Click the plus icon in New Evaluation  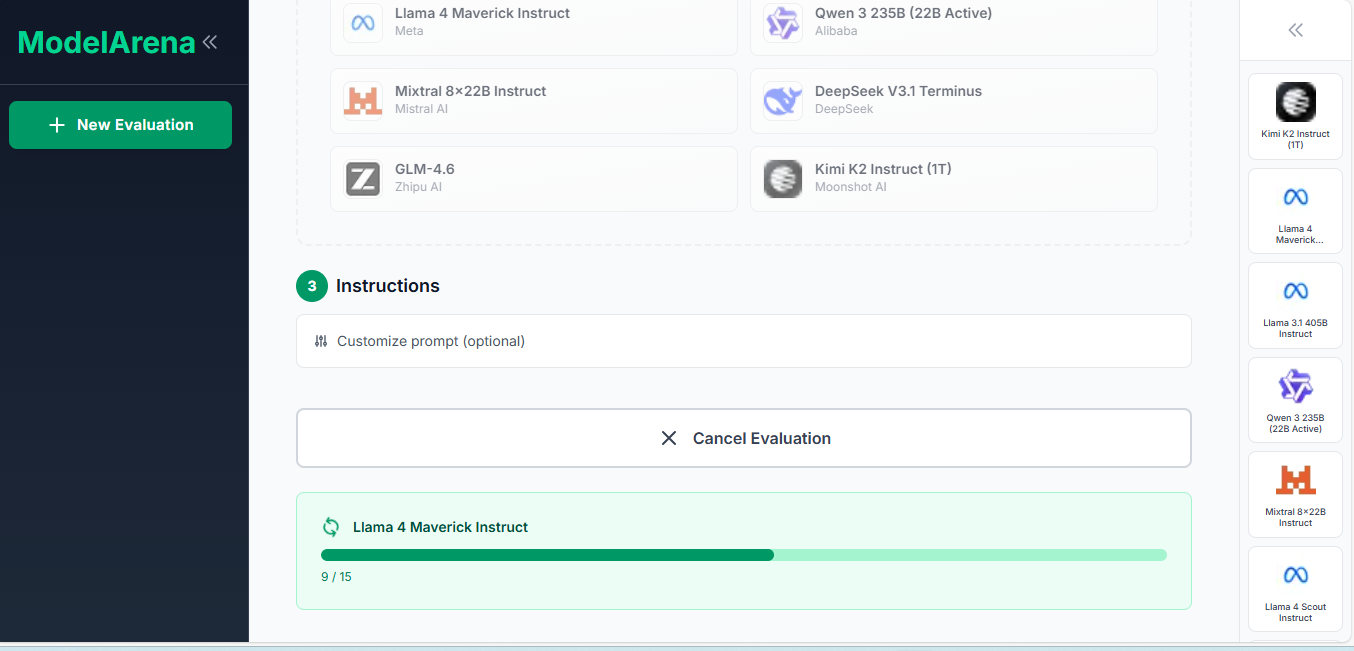tap(57, 125)
